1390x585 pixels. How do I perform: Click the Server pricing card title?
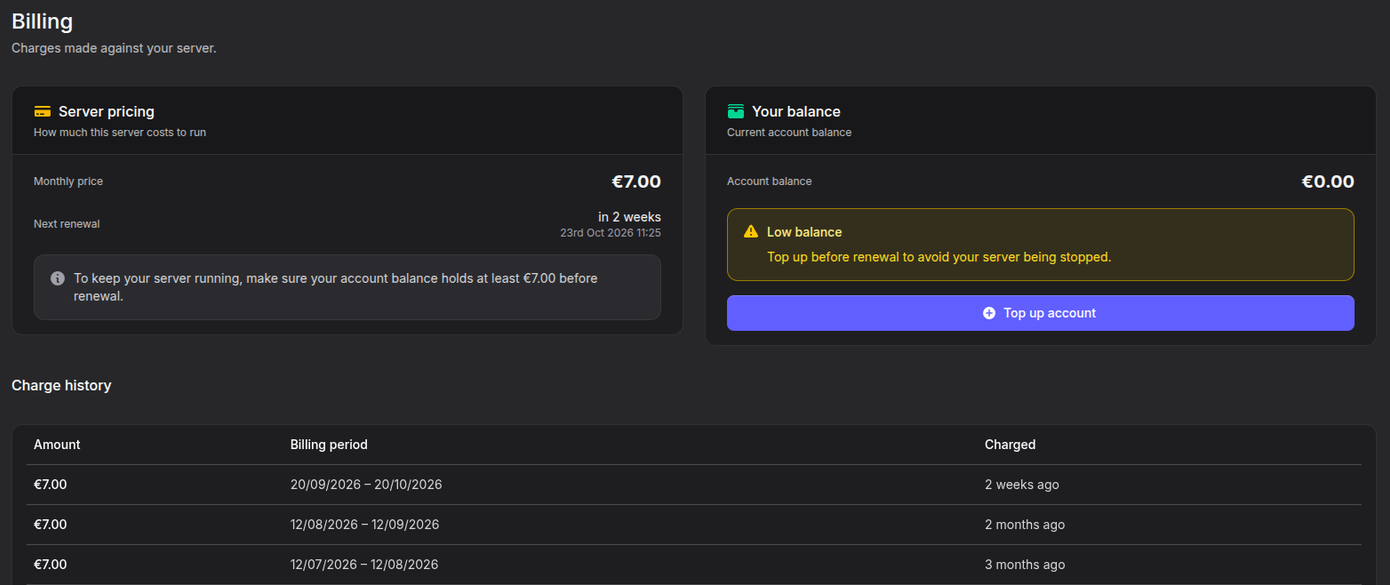pyautogui.click(x=106, y=112)
